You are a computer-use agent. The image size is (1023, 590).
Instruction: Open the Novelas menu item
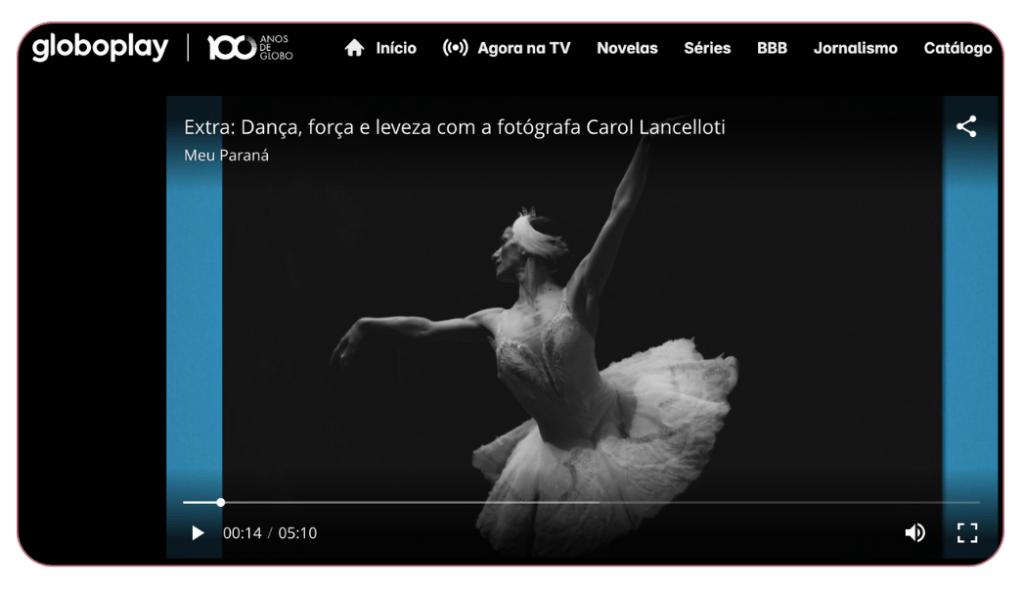tap(627, 48)
